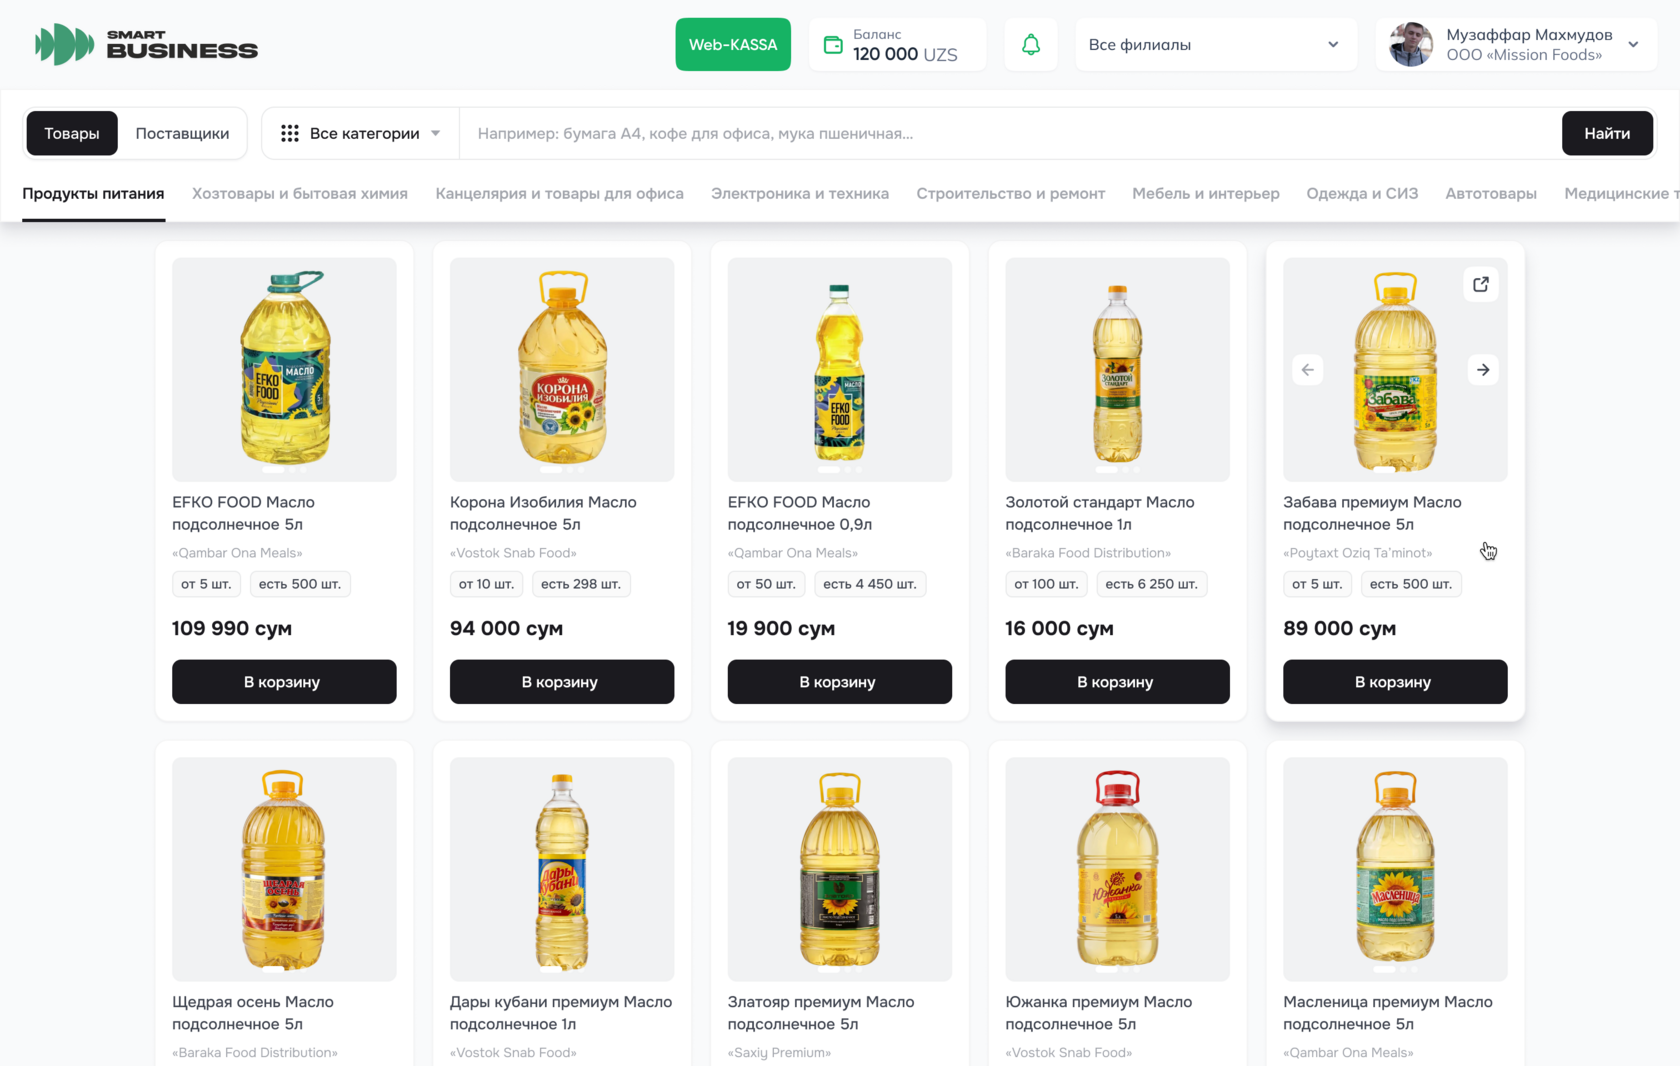Open Корона Изобилия product image
This screenshot has height=1066, width=1680.
point(562,369)
